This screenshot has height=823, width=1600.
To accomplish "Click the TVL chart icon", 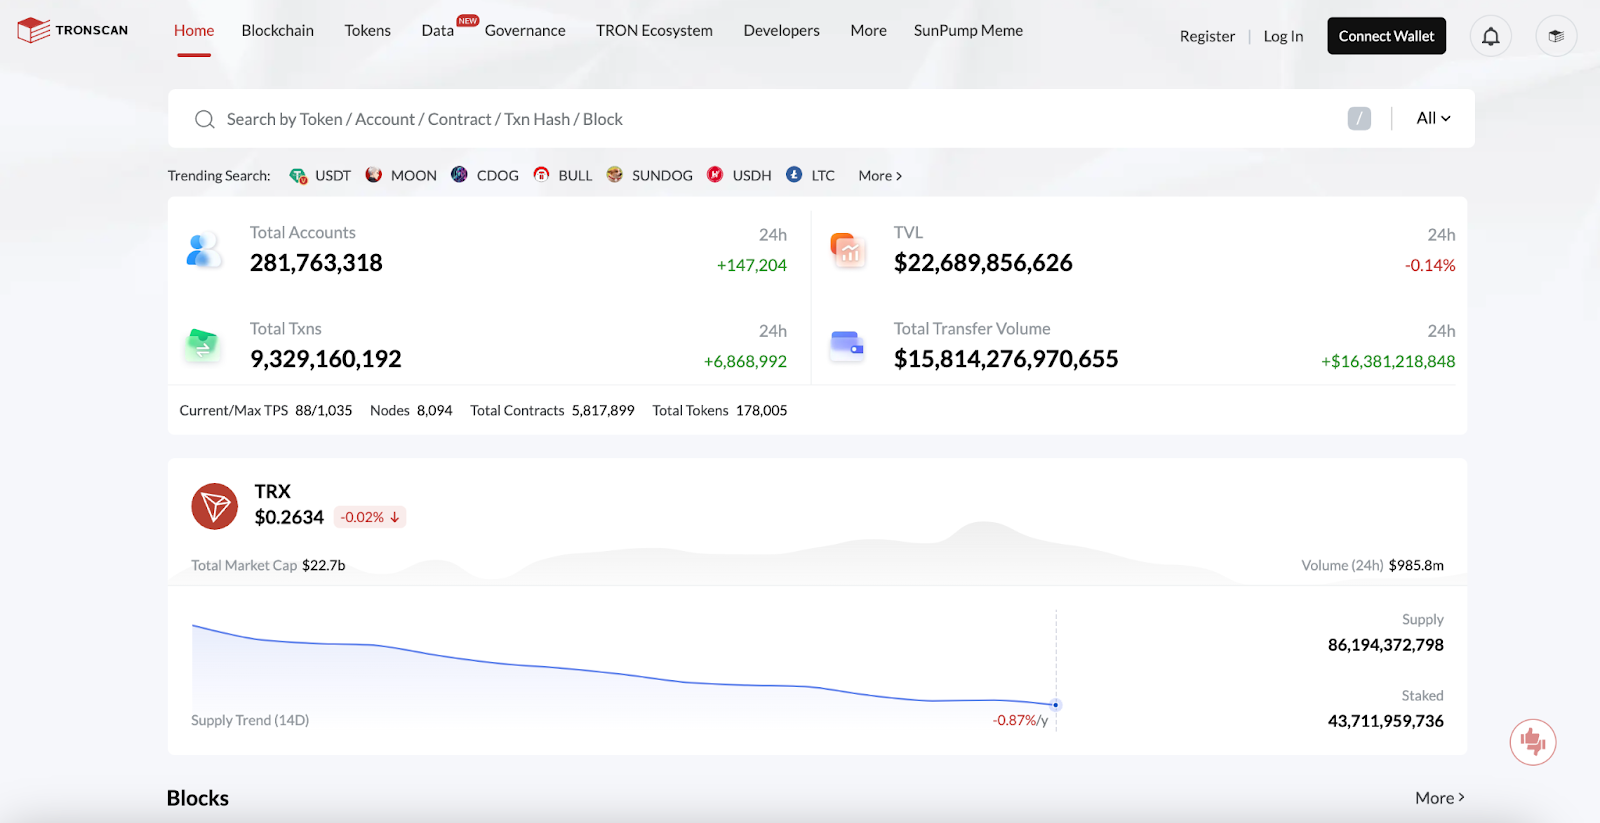I will [848, 250].
